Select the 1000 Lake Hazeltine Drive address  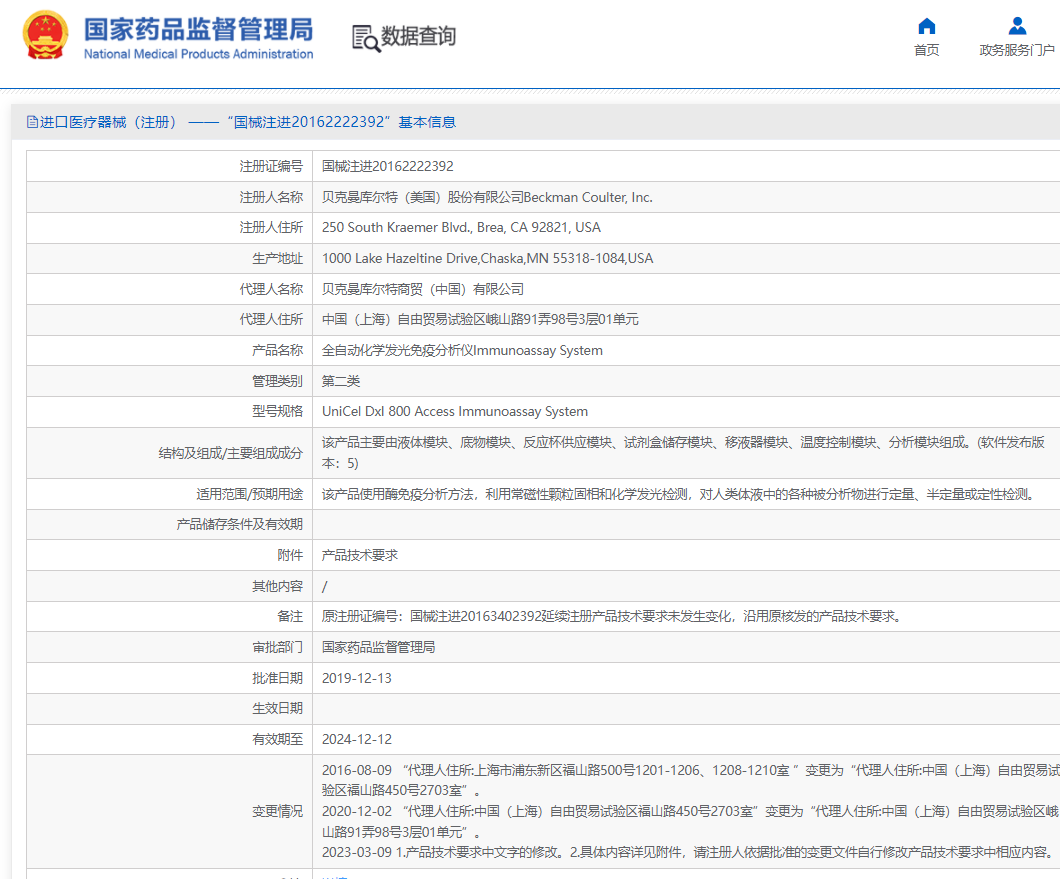(x=487, y=258)
